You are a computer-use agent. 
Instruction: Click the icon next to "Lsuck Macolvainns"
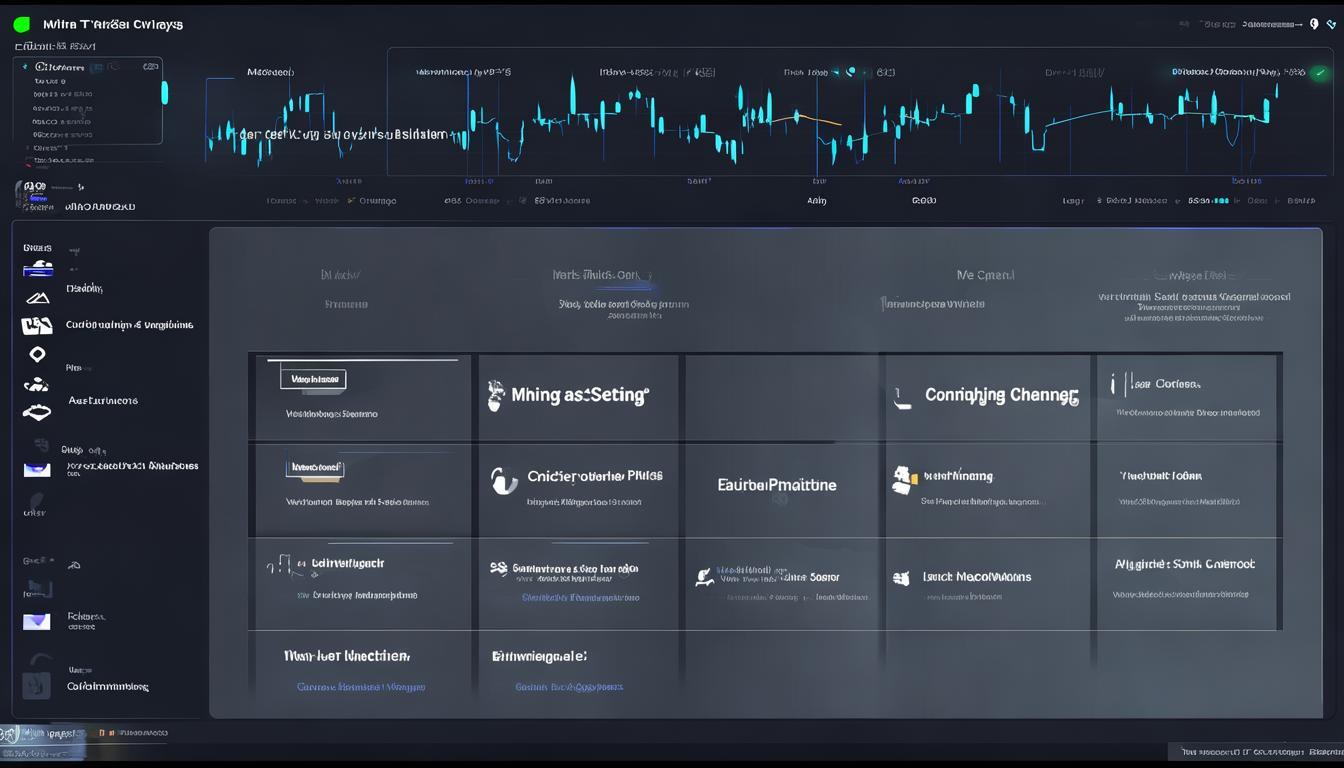coord(901,578)
